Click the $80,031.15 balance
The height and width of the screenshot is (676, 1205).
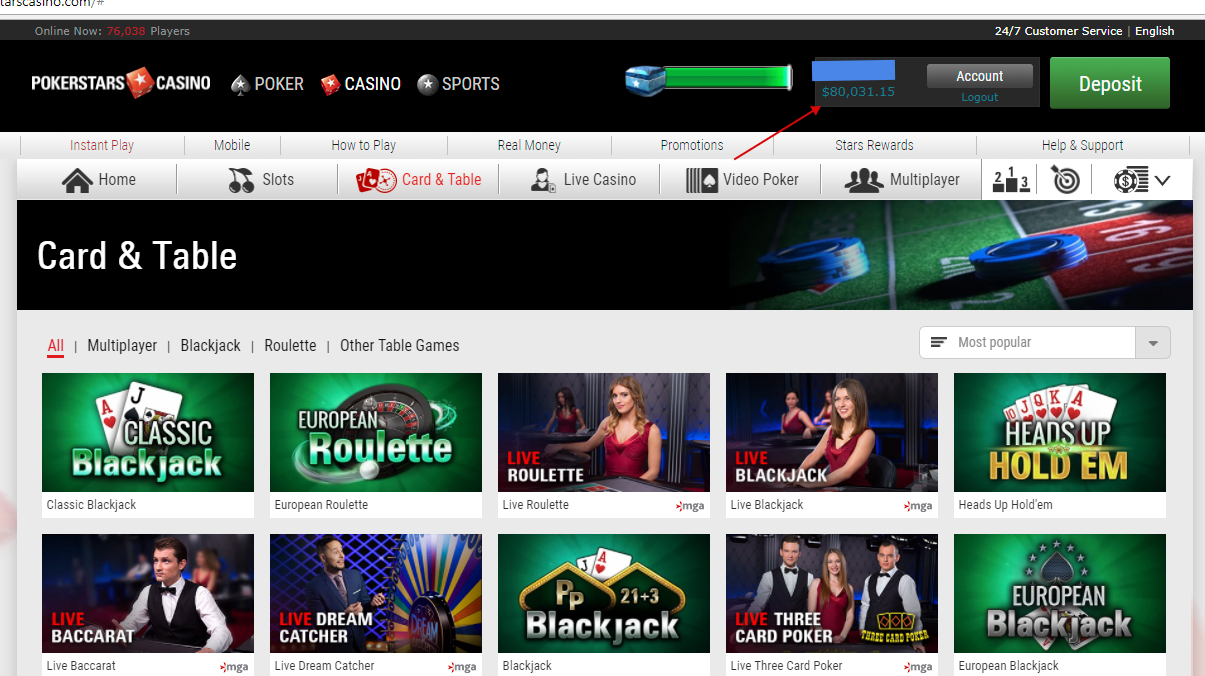(858, 92)
